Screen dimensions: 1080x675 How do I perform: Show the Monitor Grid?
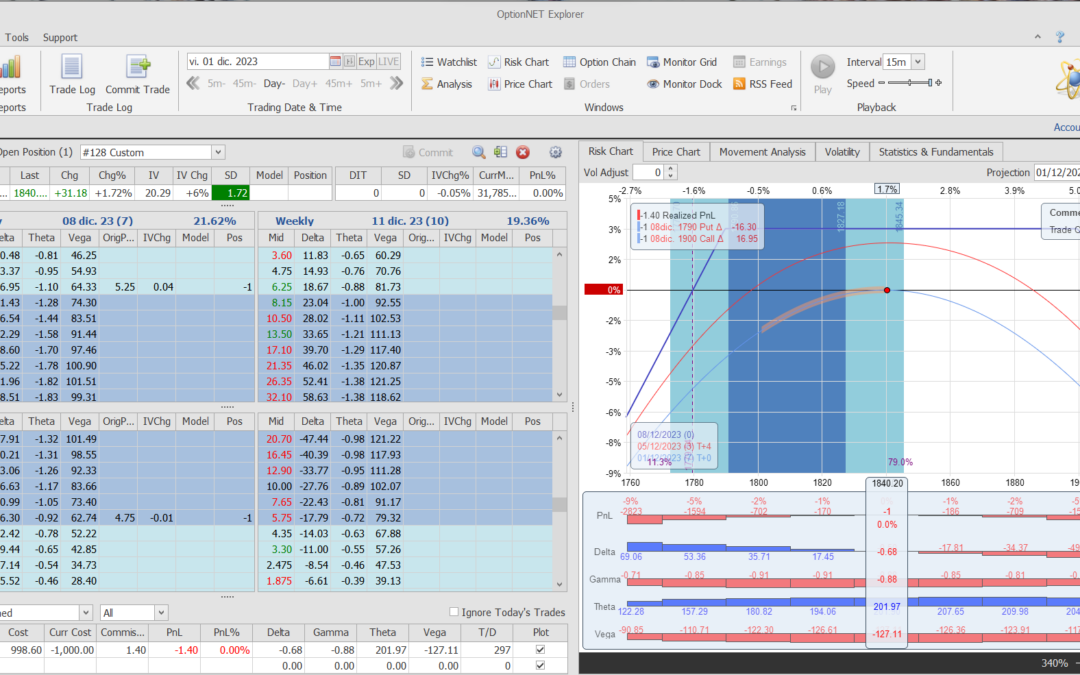(684, 62)
